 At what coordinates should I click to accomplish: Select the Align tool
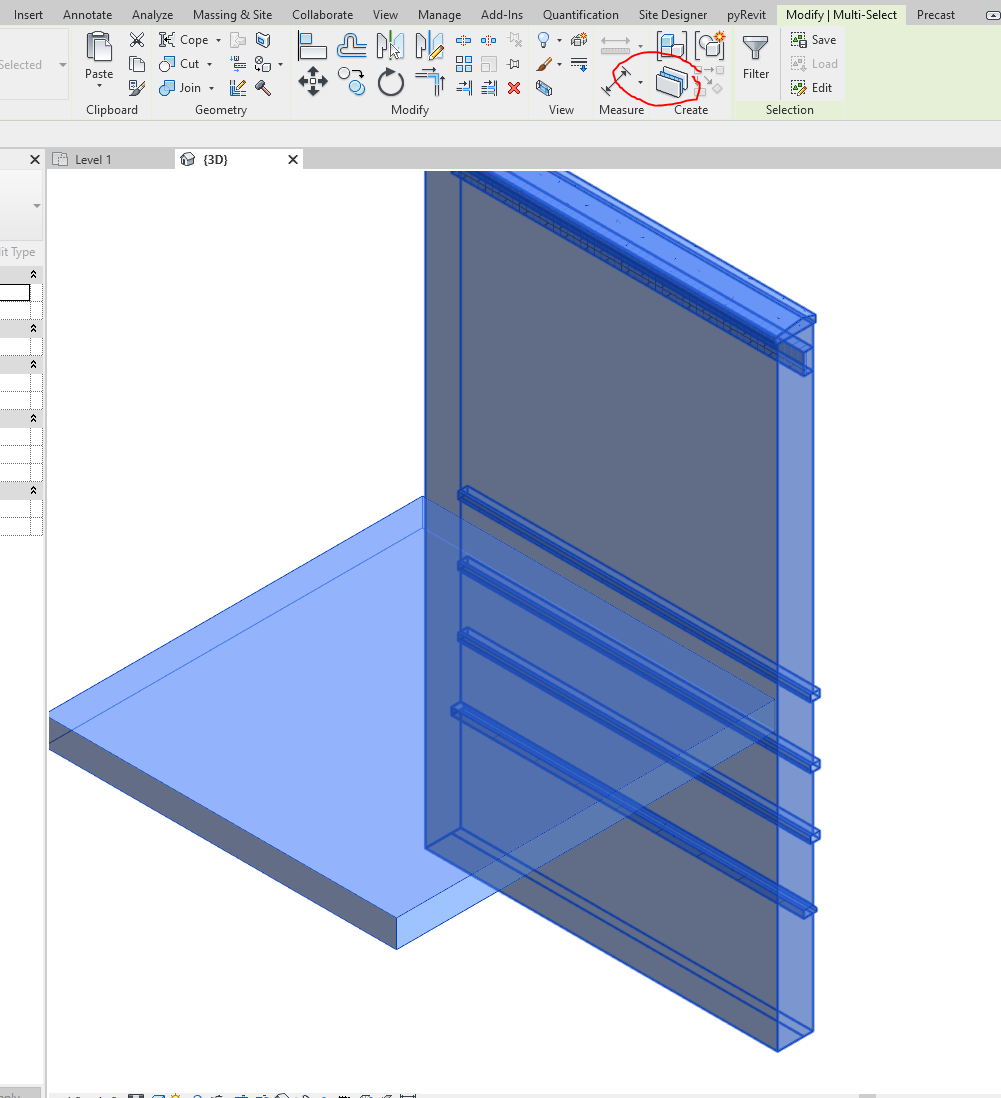coord(311,44)
